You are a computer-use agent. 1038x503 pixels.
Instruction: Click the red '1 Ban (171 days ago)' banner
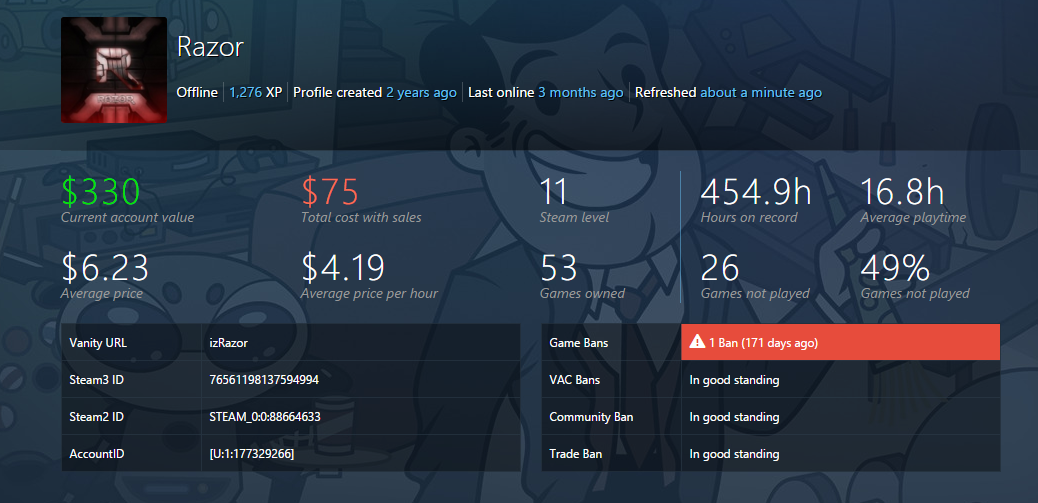click(x=840, y=342)
